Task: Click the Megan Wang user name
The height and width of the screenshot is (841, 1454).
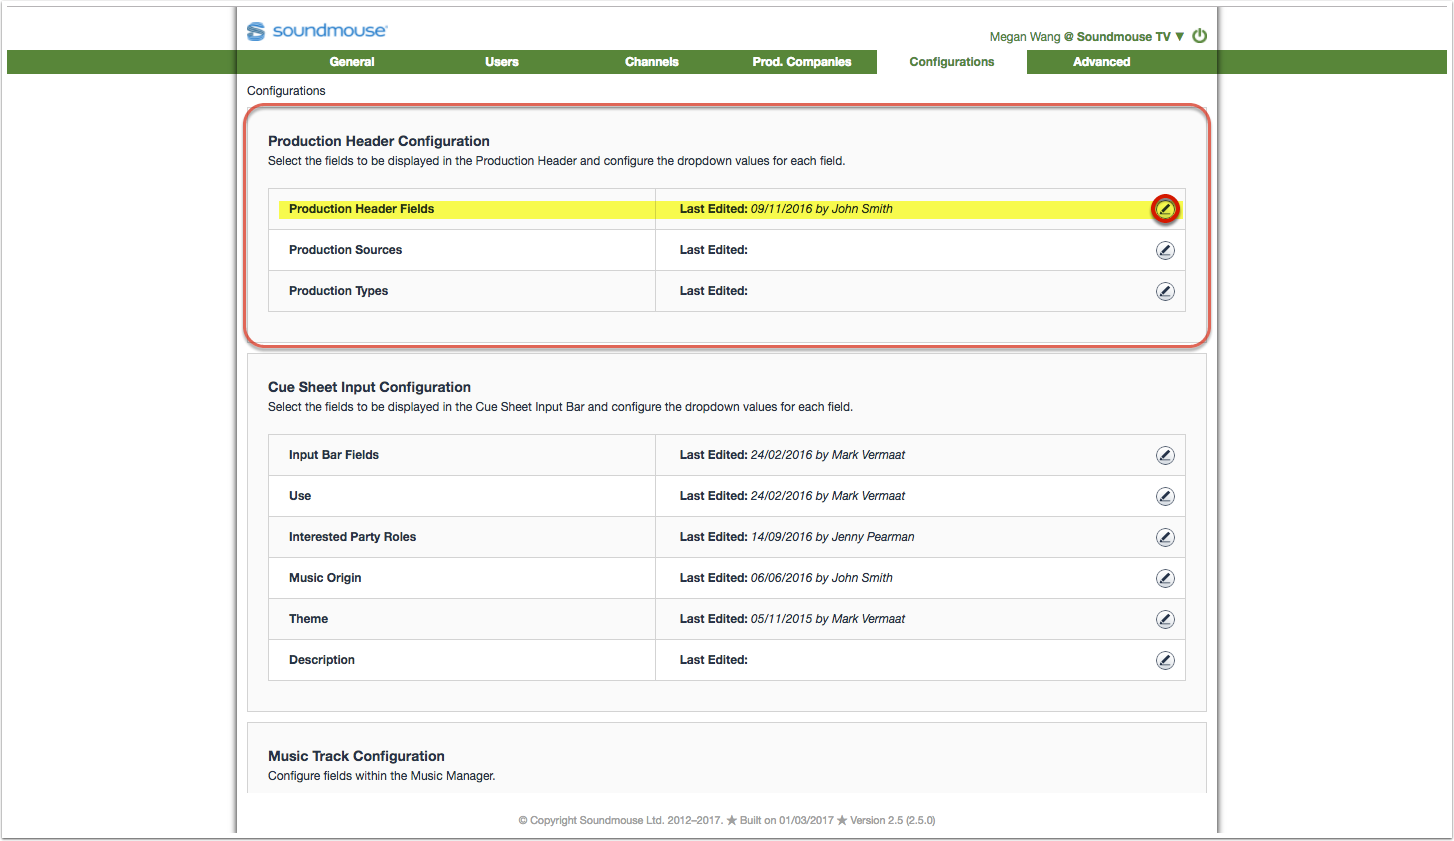Action: coord(1025,37)
